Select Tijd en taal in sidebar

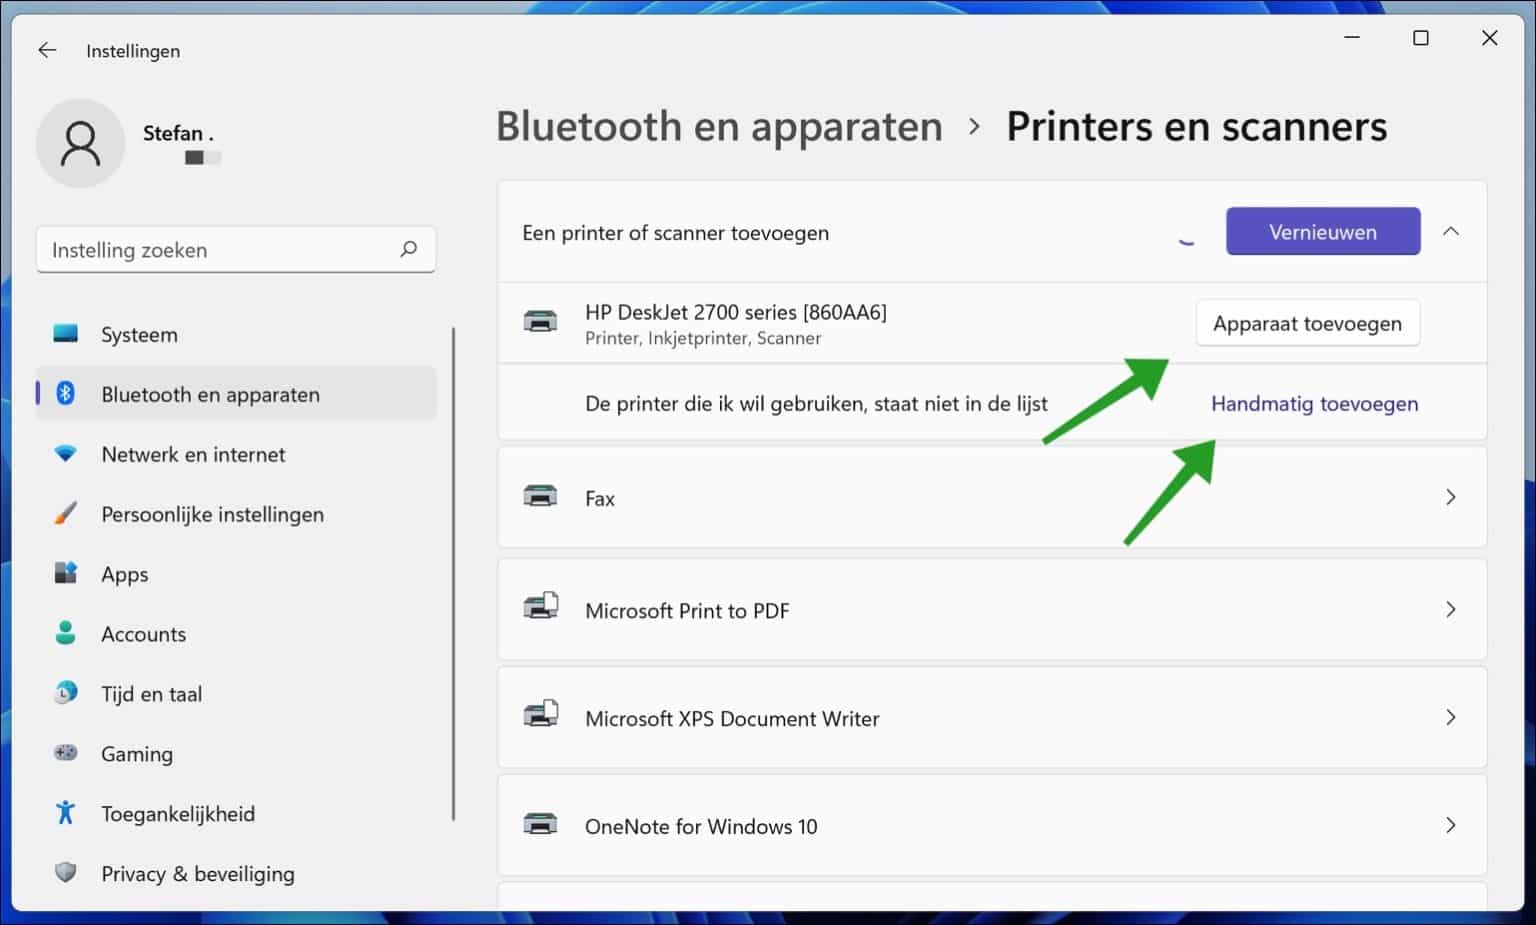tap(151, 693)
